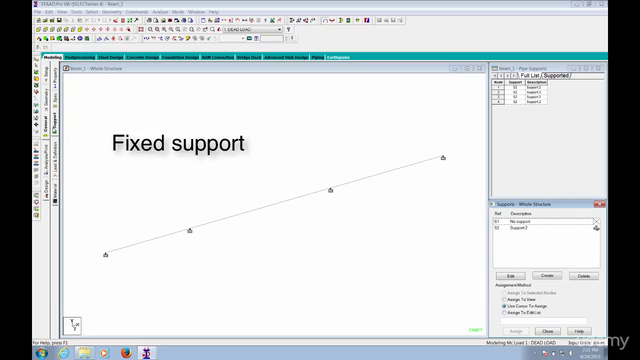Open the file explorer folder taskbar icon
Screen dimensions: 640x360
(x=84, y=353)
